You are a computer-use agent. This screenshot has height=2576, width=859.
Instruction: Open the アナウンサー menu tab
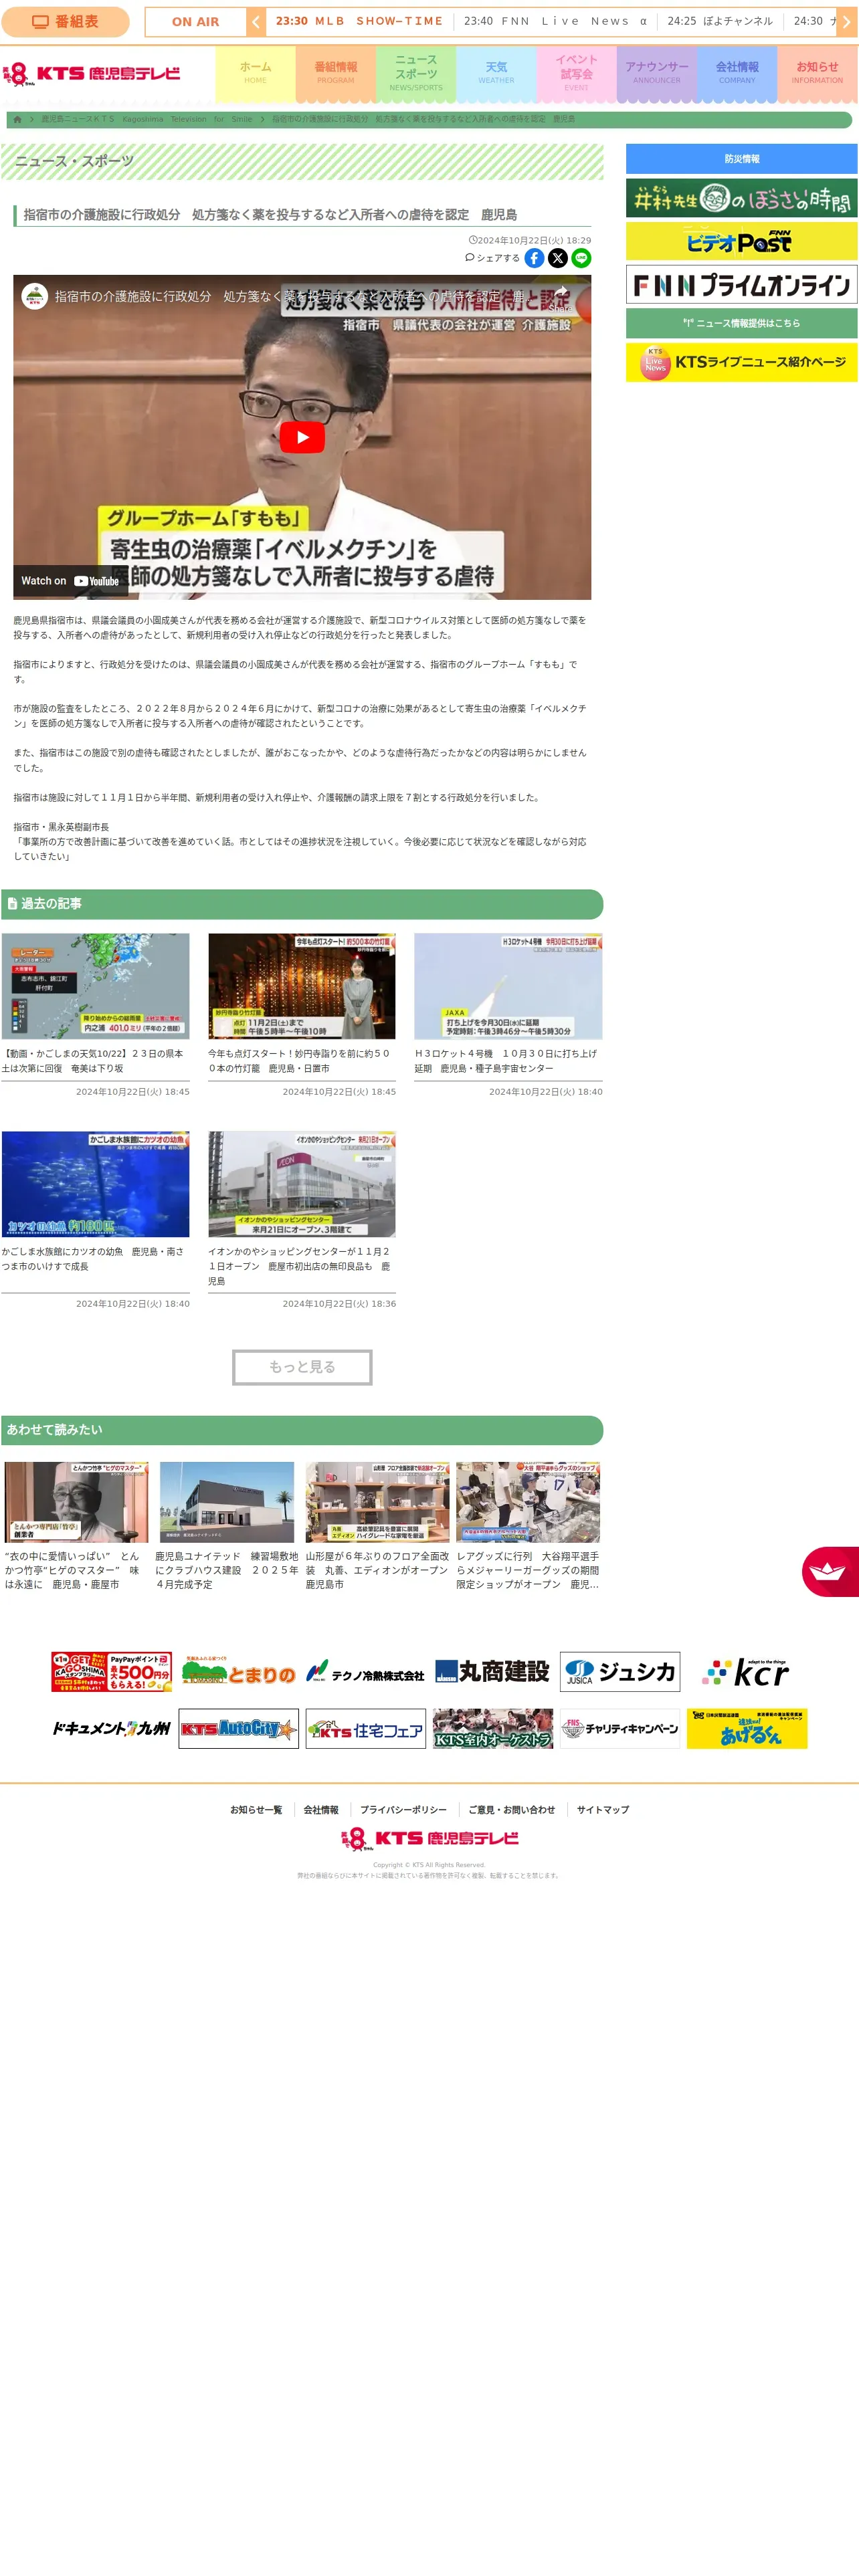657,73
